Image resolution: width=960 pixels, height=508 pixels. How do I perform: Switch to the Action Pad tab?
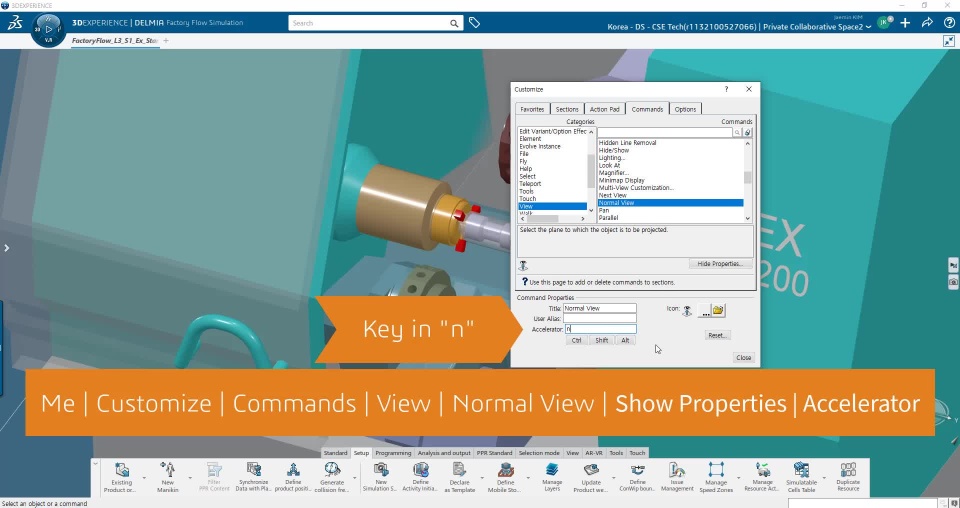pos(605,109)
